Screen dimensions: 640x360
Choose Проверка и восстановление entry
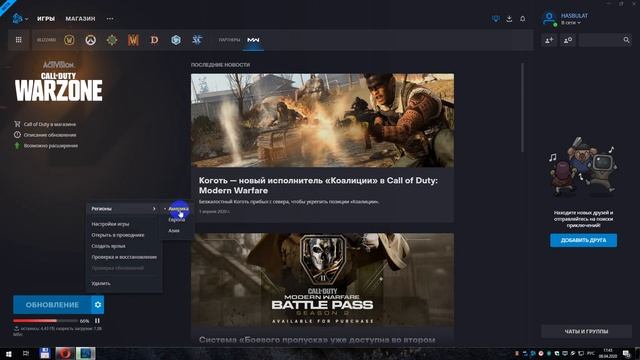(124, 257)
